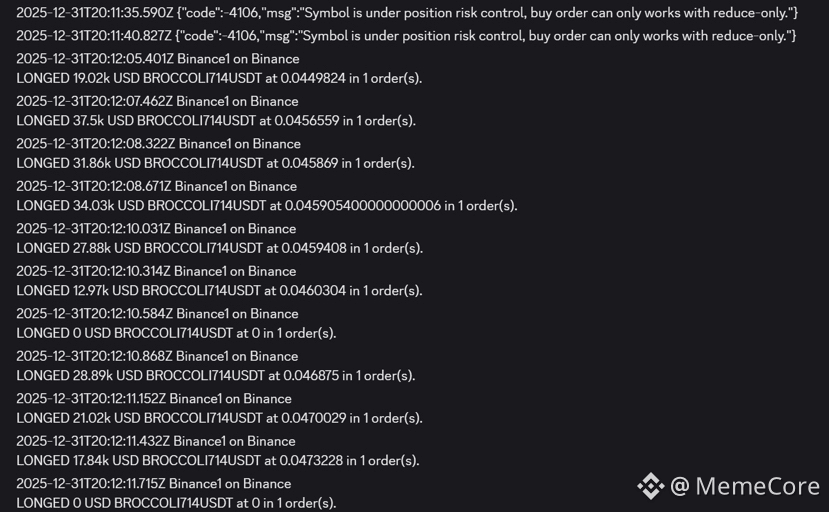Click the Binance logo icon in the watermark

click(x=650, y=486)
